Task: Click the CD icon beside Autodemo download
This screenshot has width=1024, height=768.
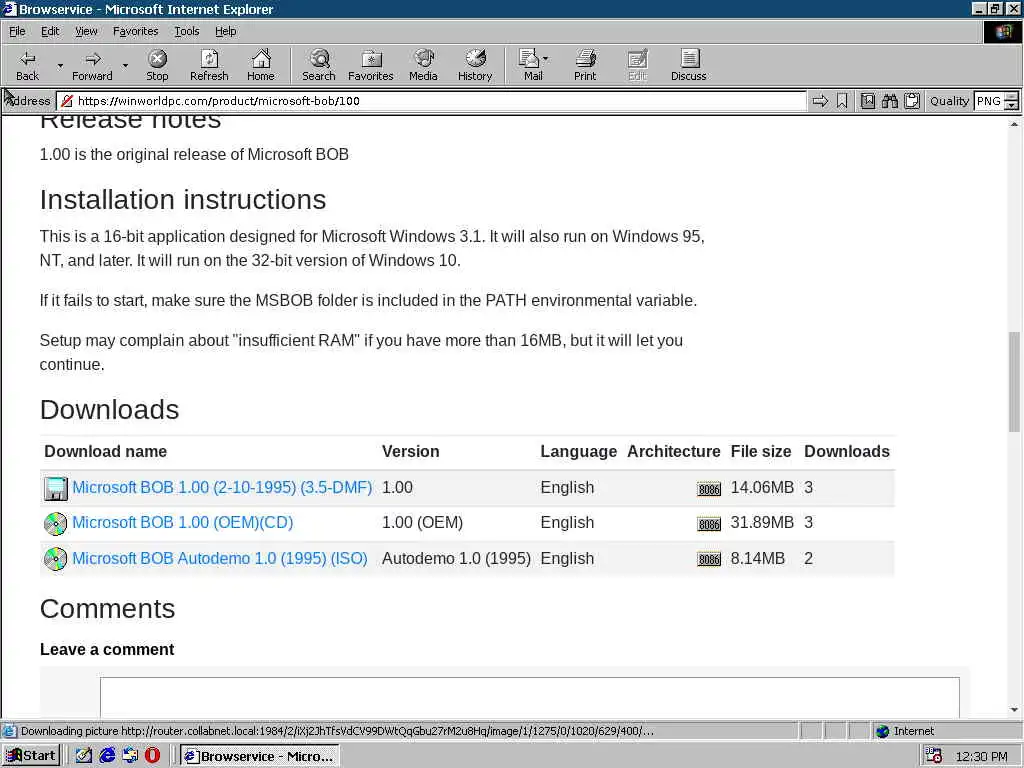Action: [56, 559]
